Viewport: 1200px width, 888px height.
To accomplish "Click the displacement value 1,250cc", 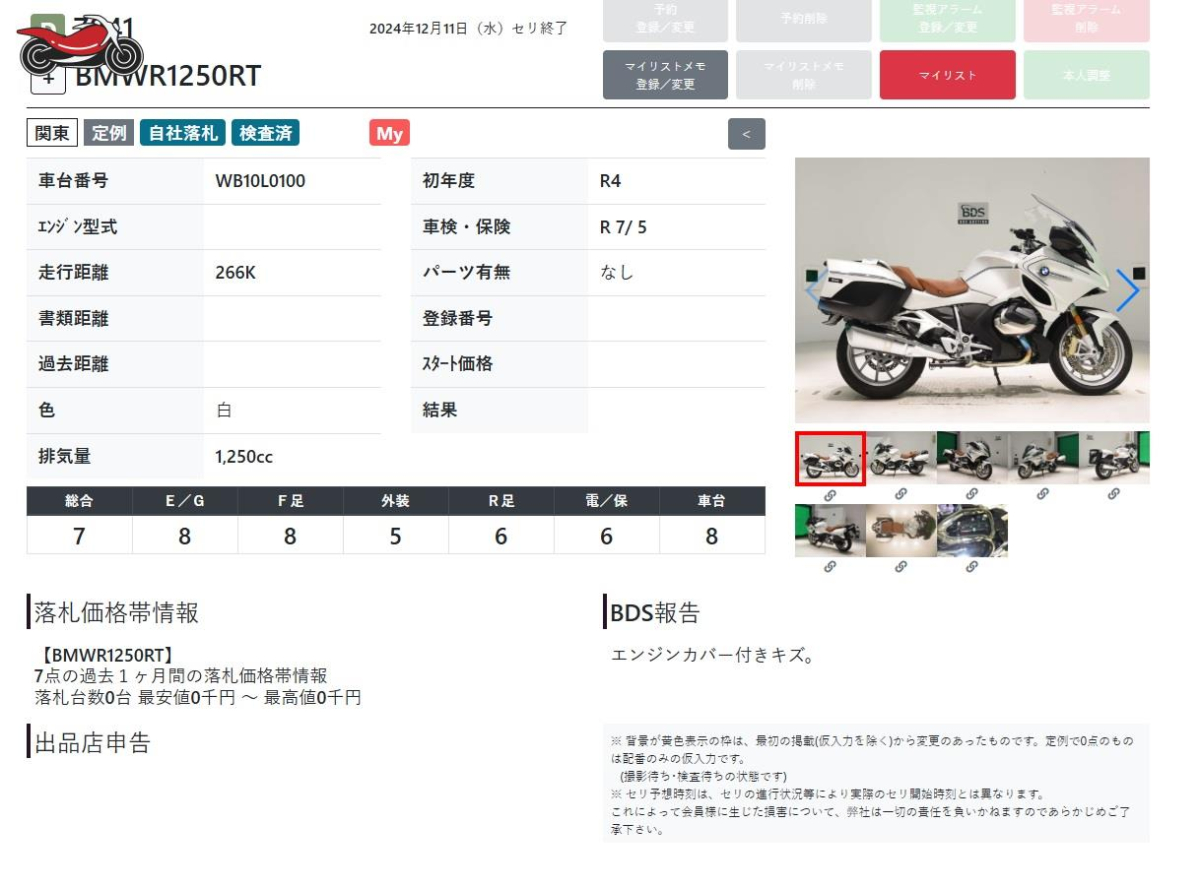I will click(x=244, y=457).
